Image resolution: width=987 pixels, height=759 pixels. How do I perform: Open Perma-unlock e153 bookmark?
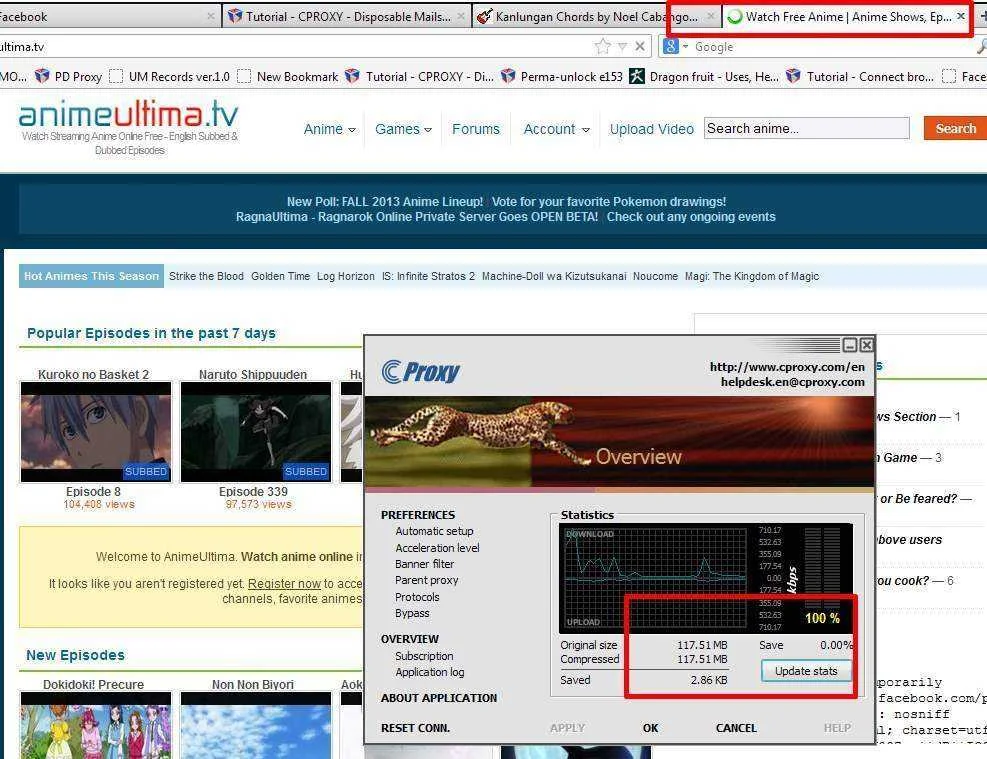(562, 77)
